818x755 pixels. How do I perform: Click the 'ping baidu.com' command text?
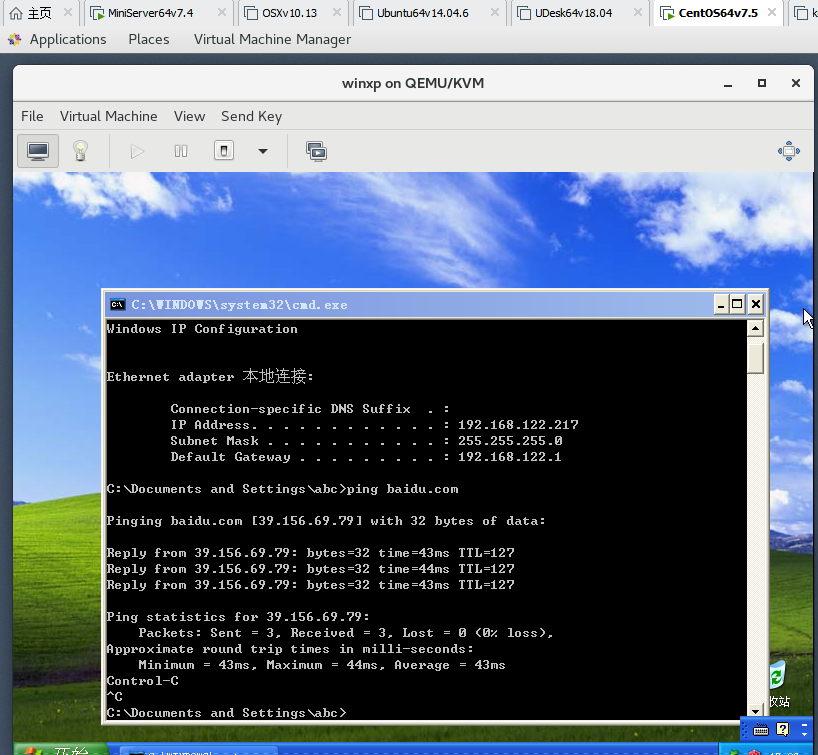[402, 489]
